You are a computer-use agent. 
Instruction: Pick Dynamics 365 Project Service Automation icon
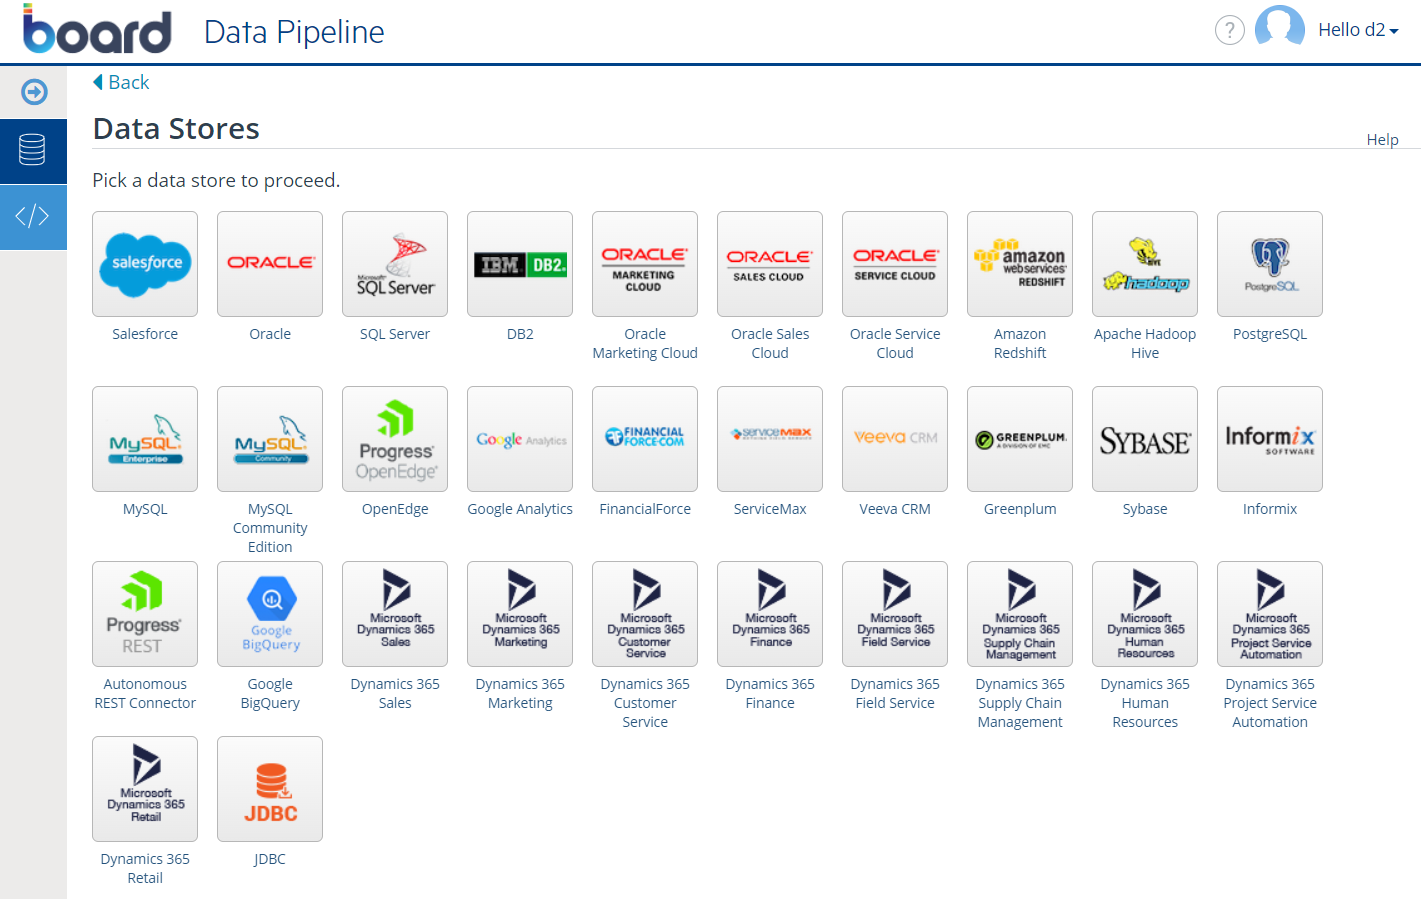[x=1270, y=614]
